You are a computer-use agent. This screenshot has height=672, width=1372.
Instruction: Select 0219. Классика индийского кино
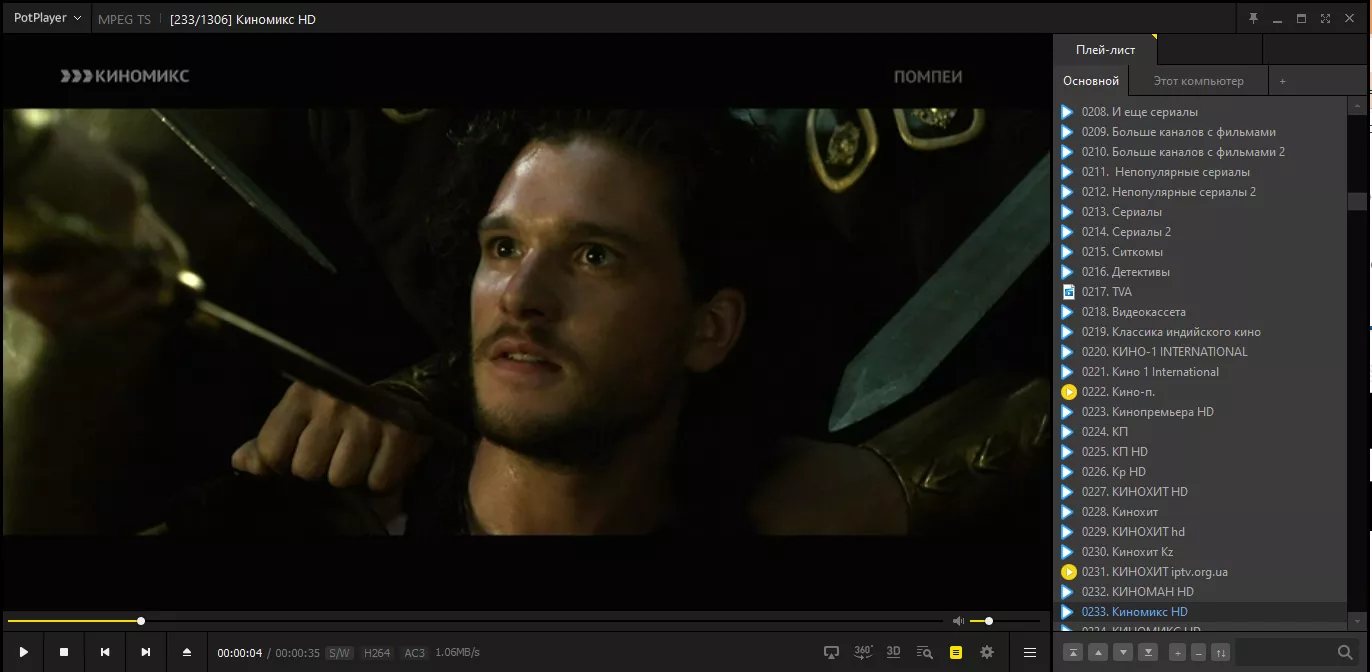tap(1201, 332)
